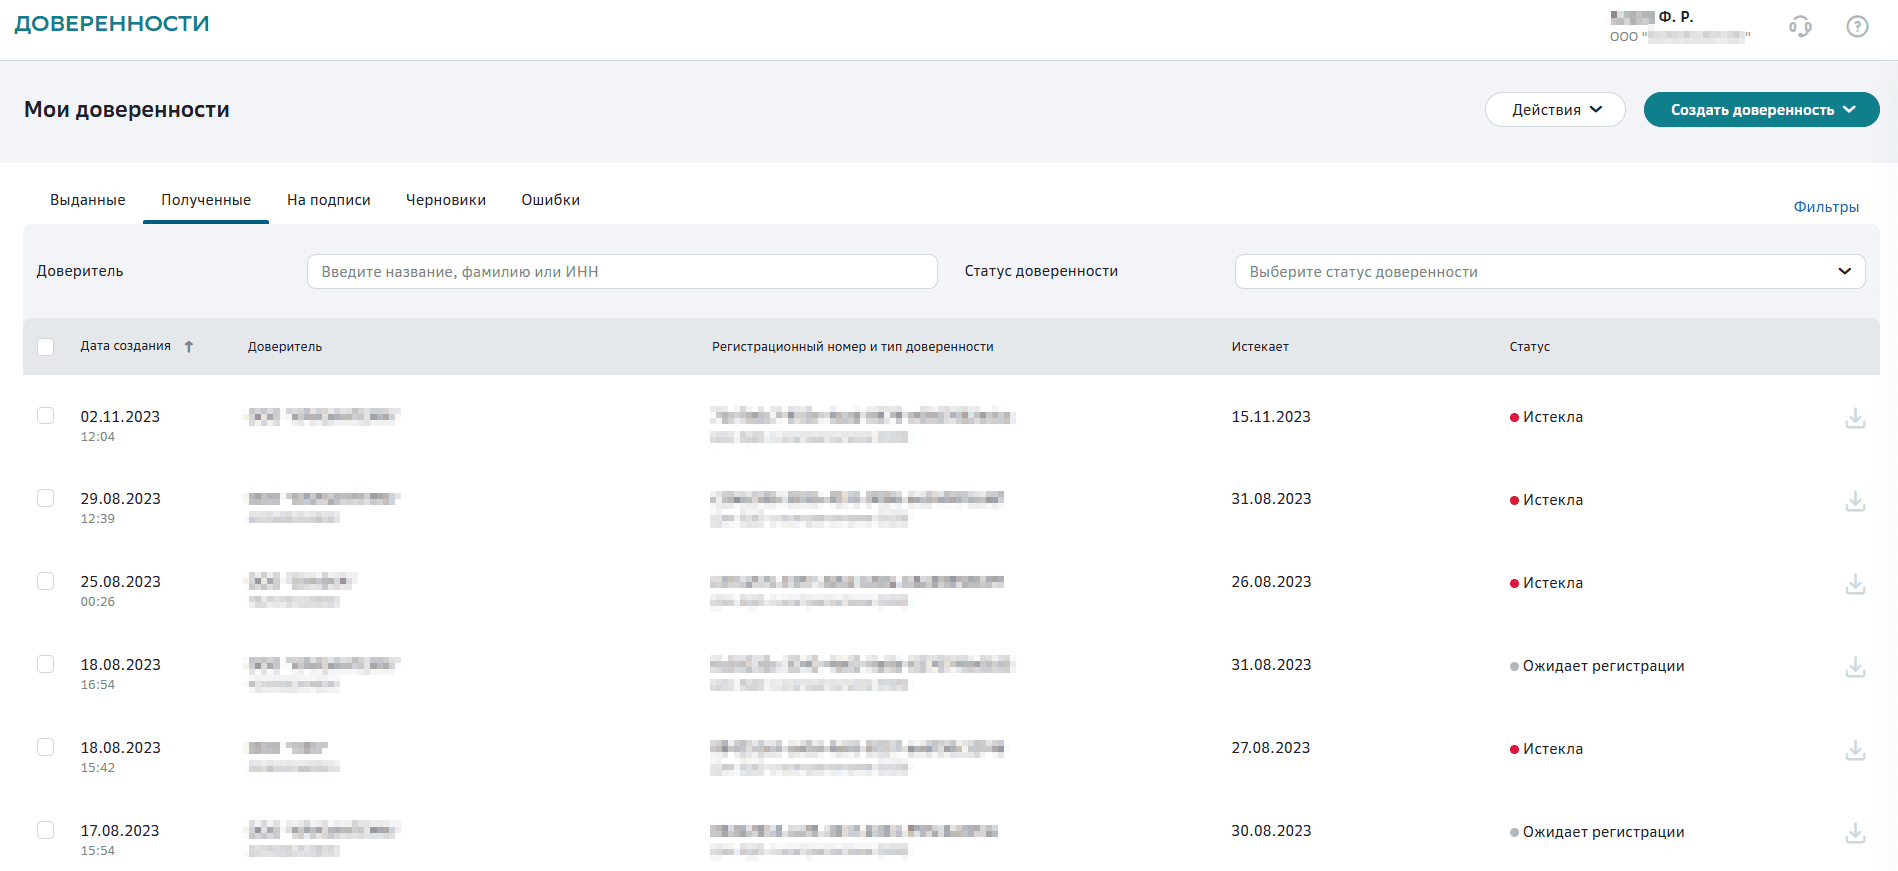
Task: Expand the Создать доверенность dropdown button
Action: pyautogui.click(x=1762, y=110)
